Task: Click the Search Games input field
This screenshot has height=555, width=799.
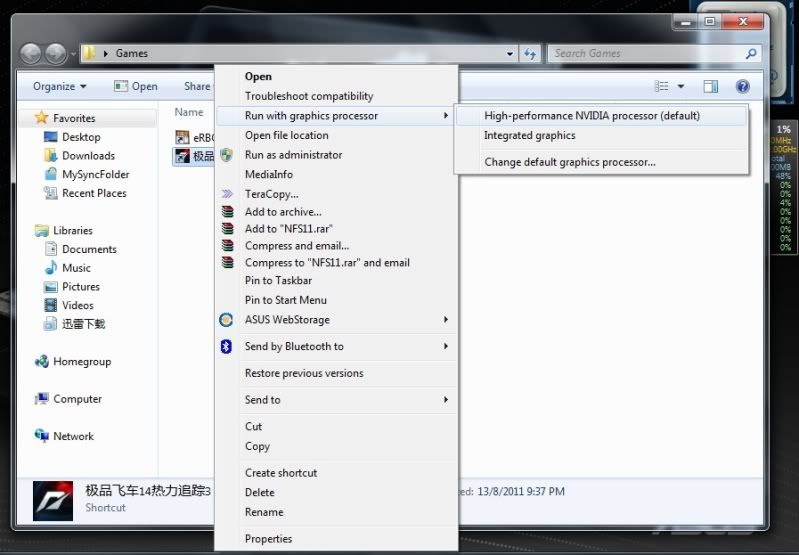Action: (645, 54)
